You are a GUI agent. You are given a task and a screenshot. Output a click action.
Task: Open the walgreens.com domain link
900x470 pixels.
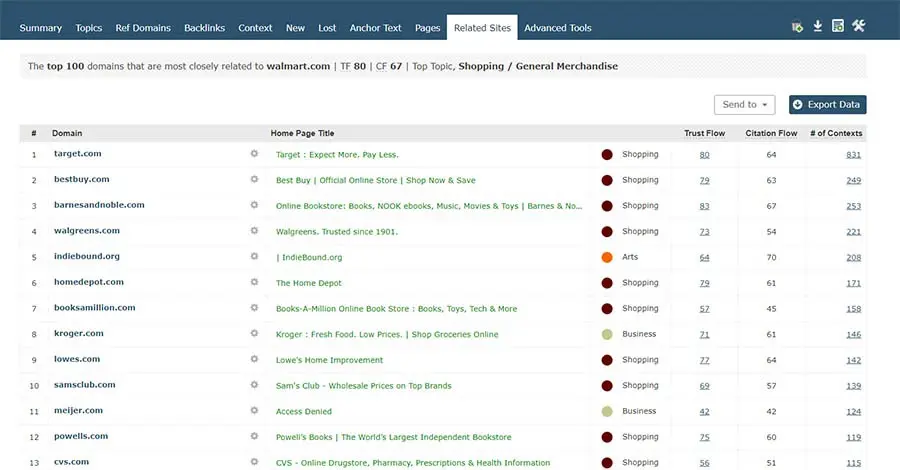87,231
